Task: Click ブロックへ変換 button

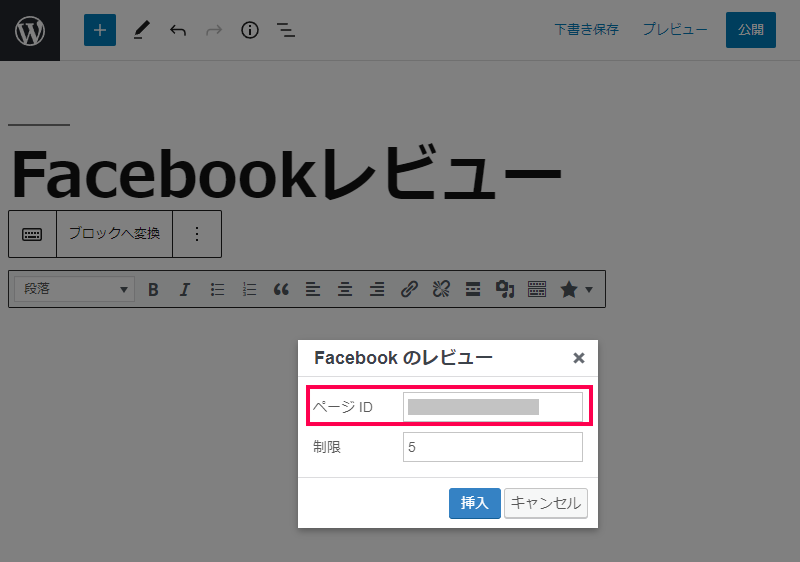Action: (114, 234)
